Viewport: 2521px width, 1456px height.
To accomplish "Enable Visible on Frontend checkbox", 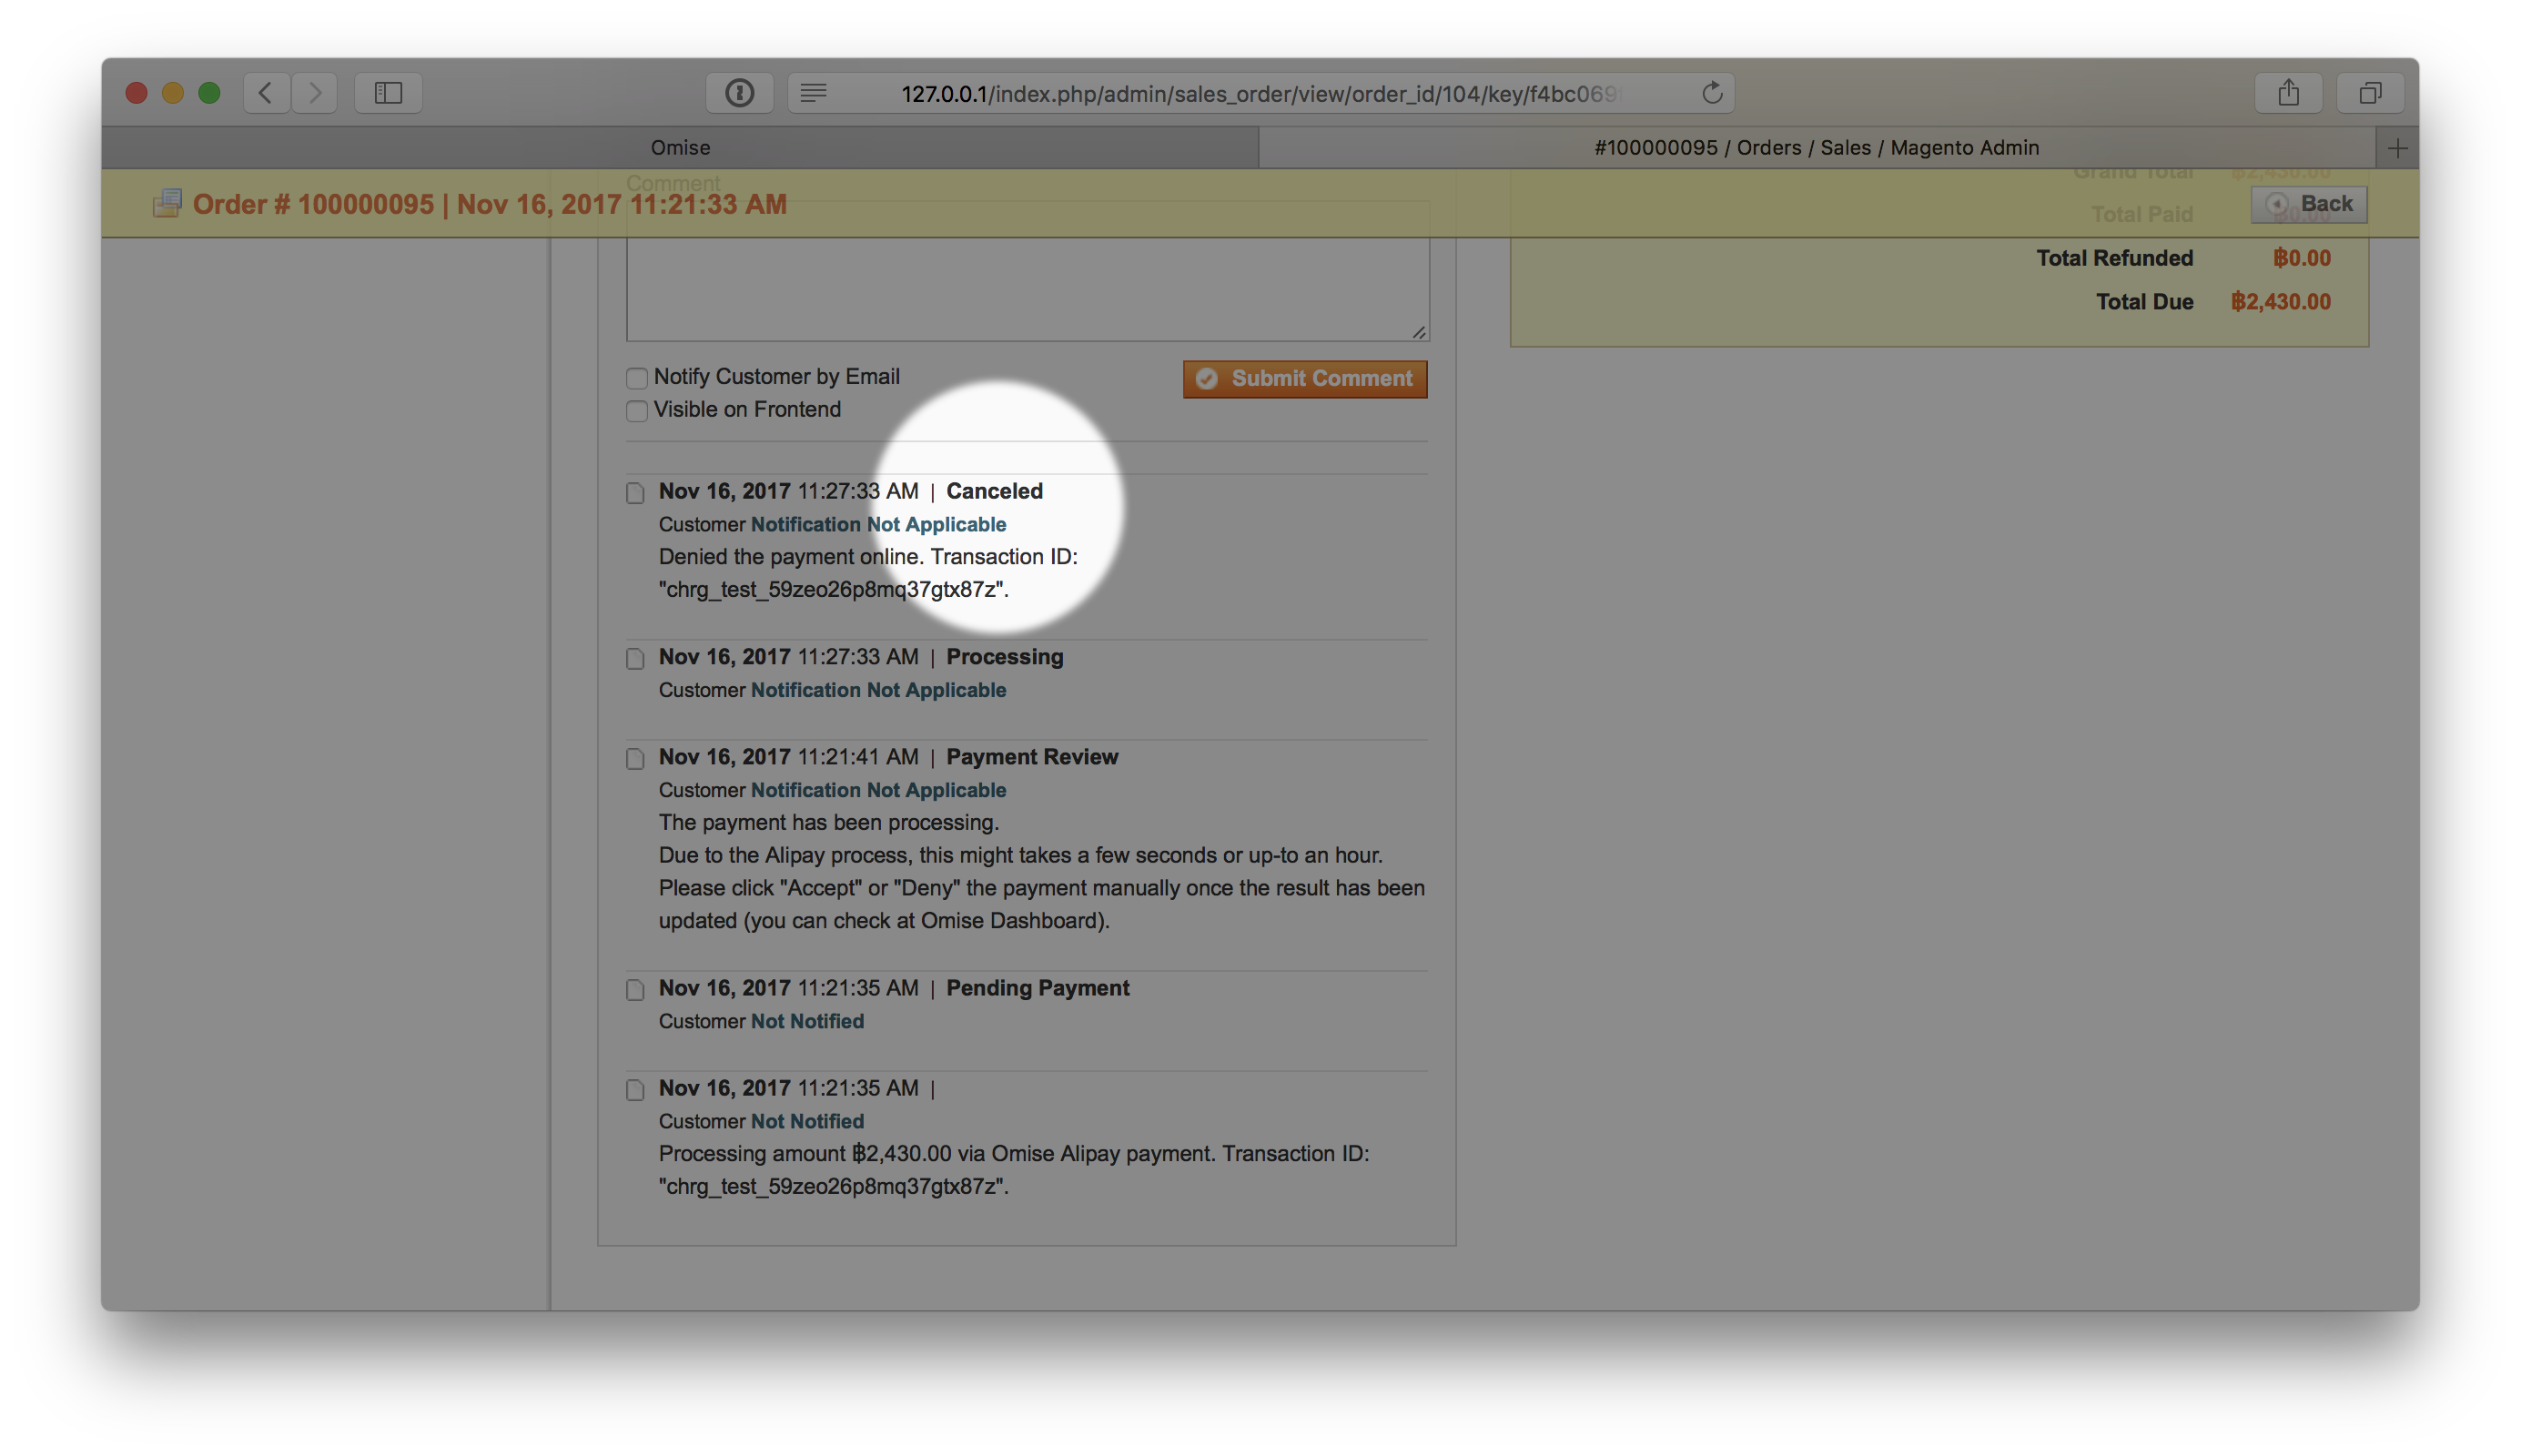I will [637, 410].
